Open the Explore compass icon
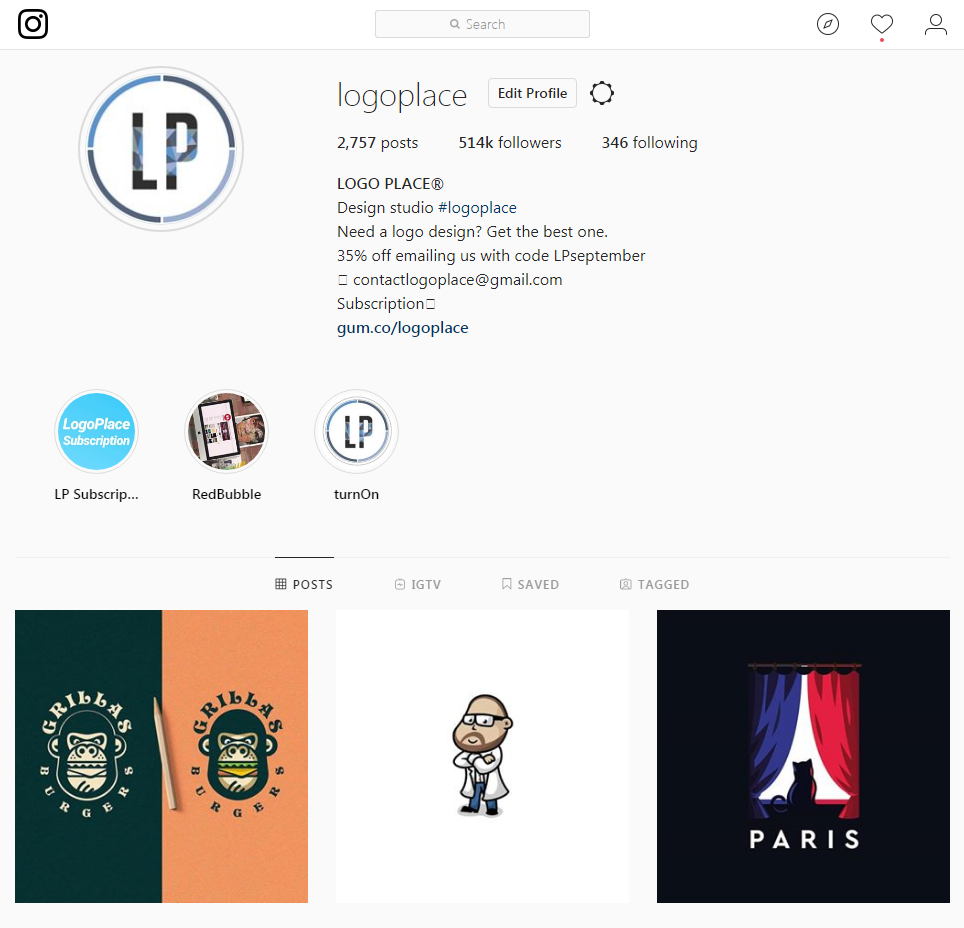This screenshot has width=964, height=928. tap(828, 24)
